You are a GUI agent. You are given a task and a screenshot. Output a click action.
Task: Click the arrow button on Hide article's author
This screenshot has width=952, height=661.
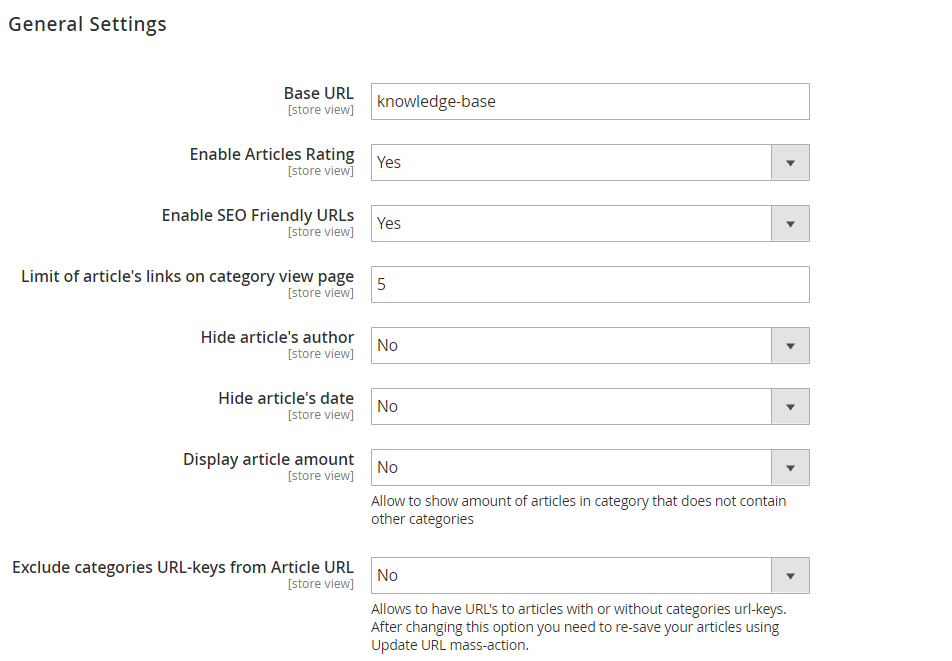point(790,345)
